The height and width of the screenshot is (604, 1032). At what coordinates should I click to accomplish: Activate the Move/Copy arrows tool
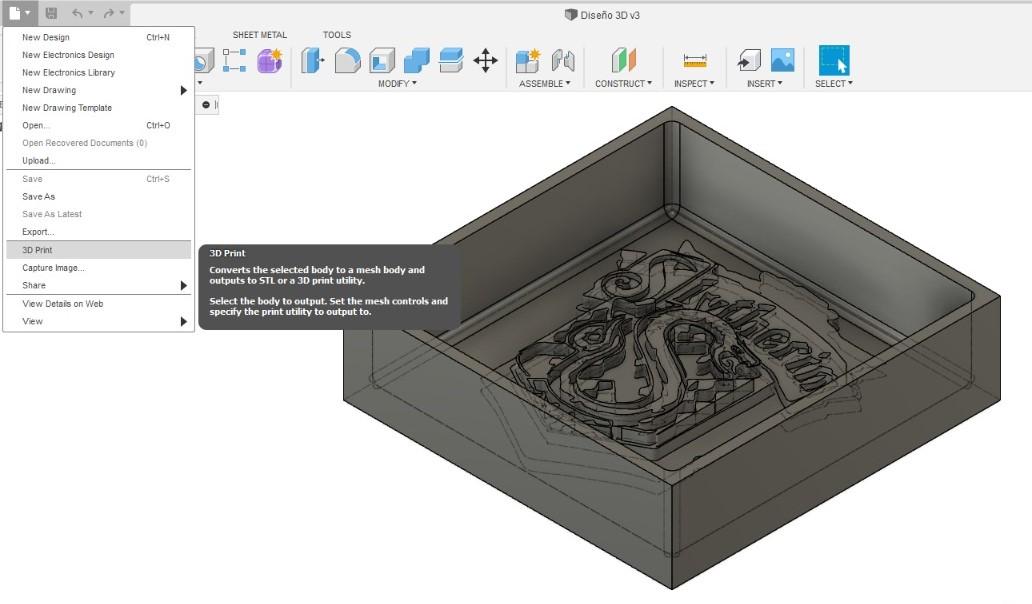pos(486,61)
